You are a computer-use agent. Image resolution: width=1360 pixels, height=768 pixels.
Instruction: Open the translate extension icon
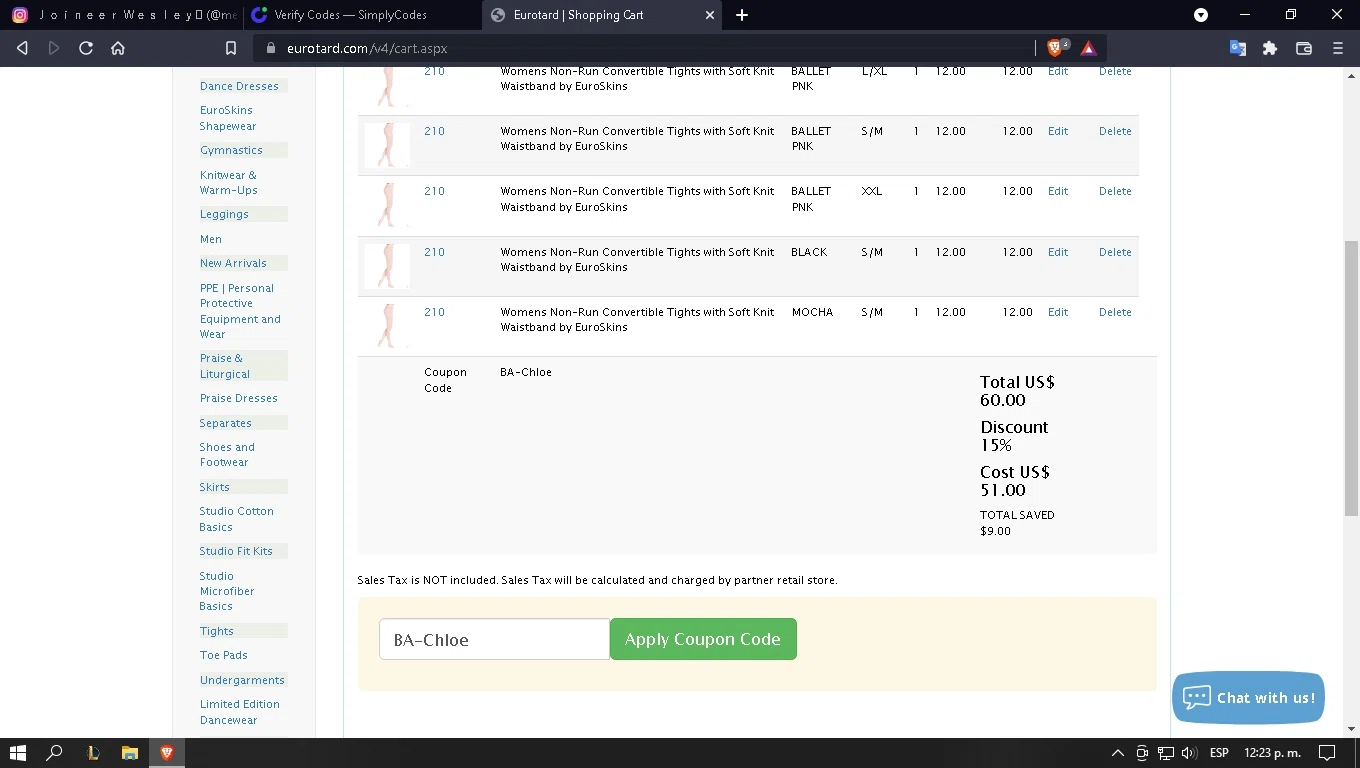pyautogui.click(x=1238, y=48)
